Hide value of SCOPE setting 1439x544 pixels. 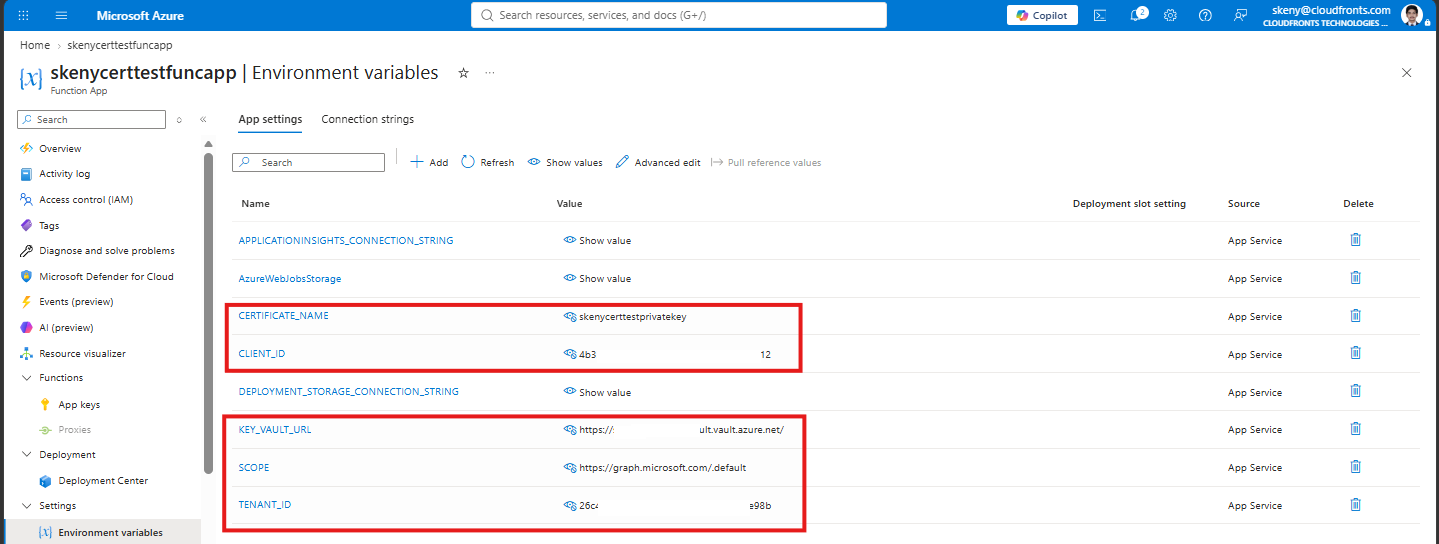click(x=570, y=468)
